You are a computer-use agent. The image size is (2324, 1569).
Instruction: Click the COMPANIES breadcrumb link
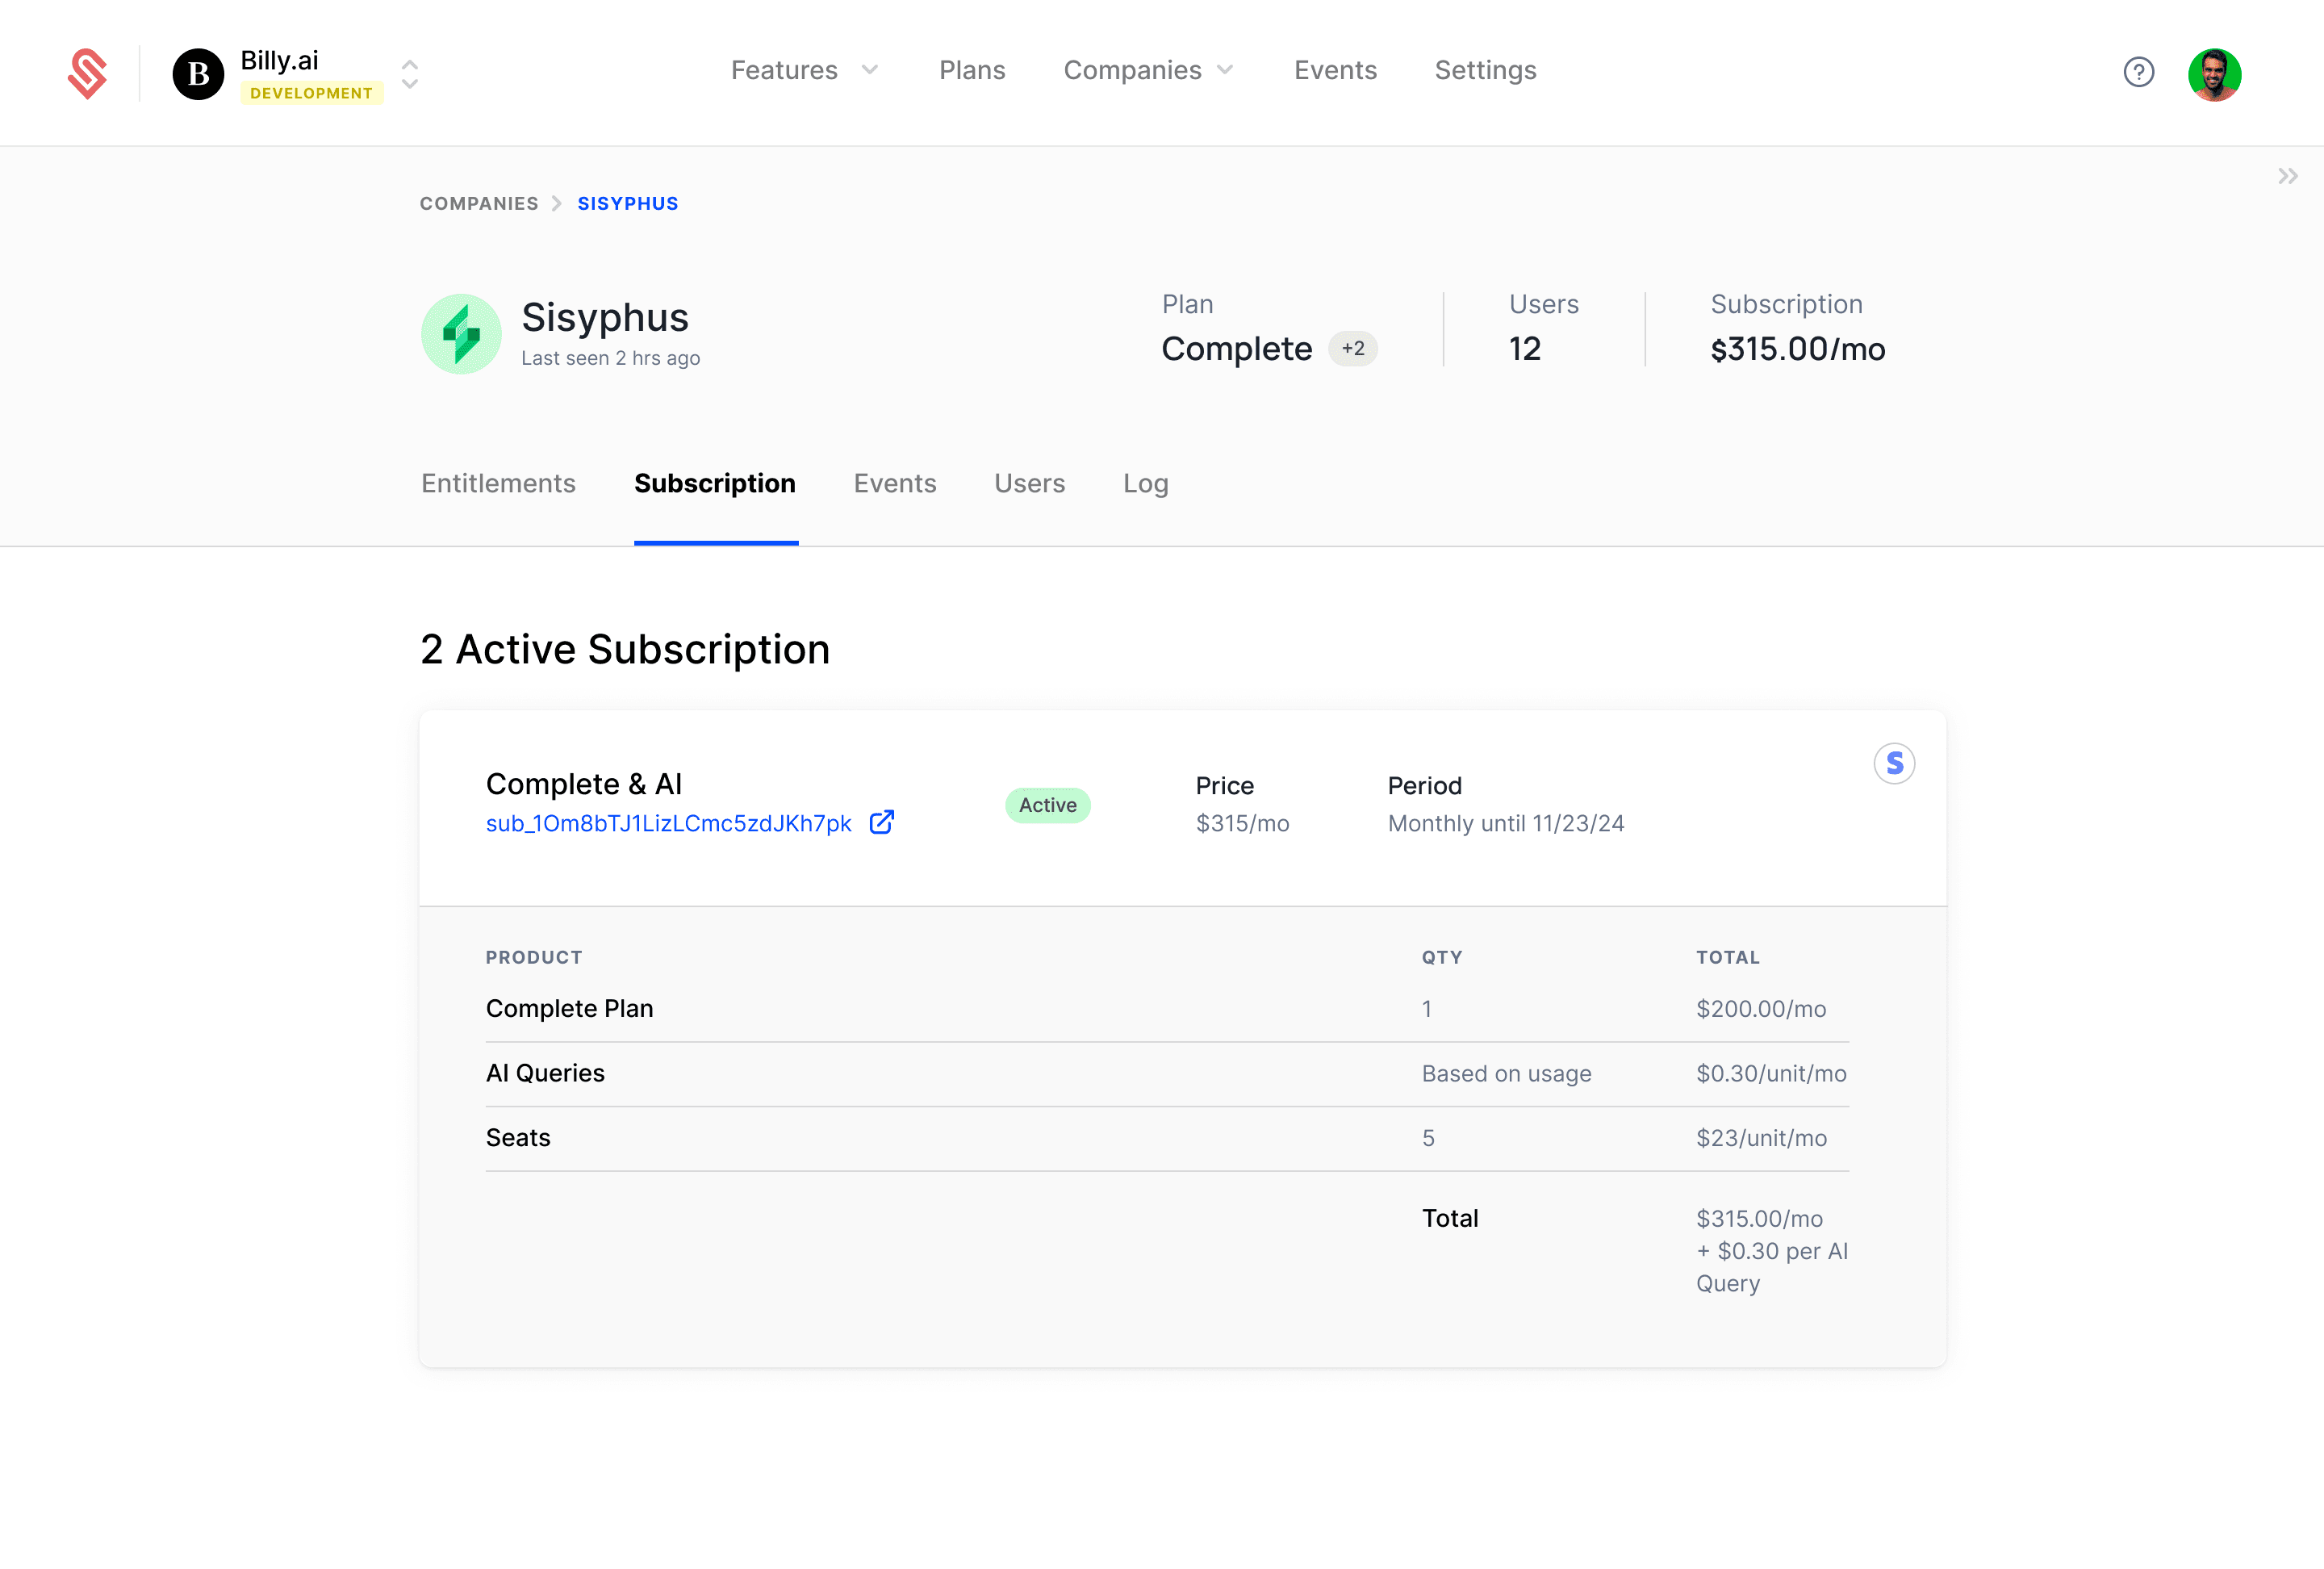pyautogui.click(x=479, y=204)
